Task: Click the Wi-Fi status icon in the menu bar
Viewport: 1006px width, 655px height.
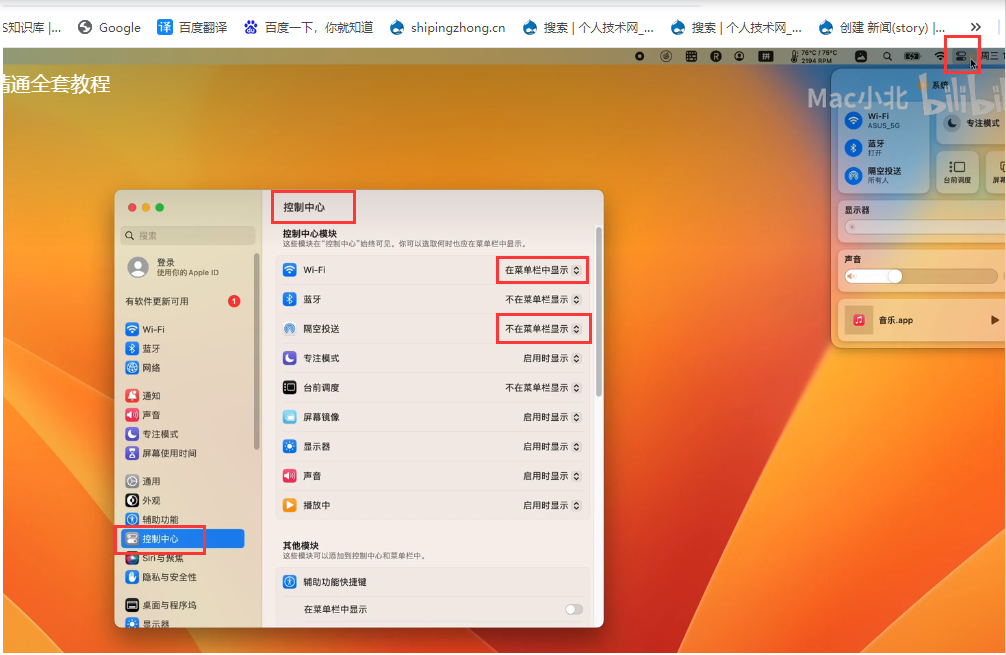Action: (x=939, y=56)
